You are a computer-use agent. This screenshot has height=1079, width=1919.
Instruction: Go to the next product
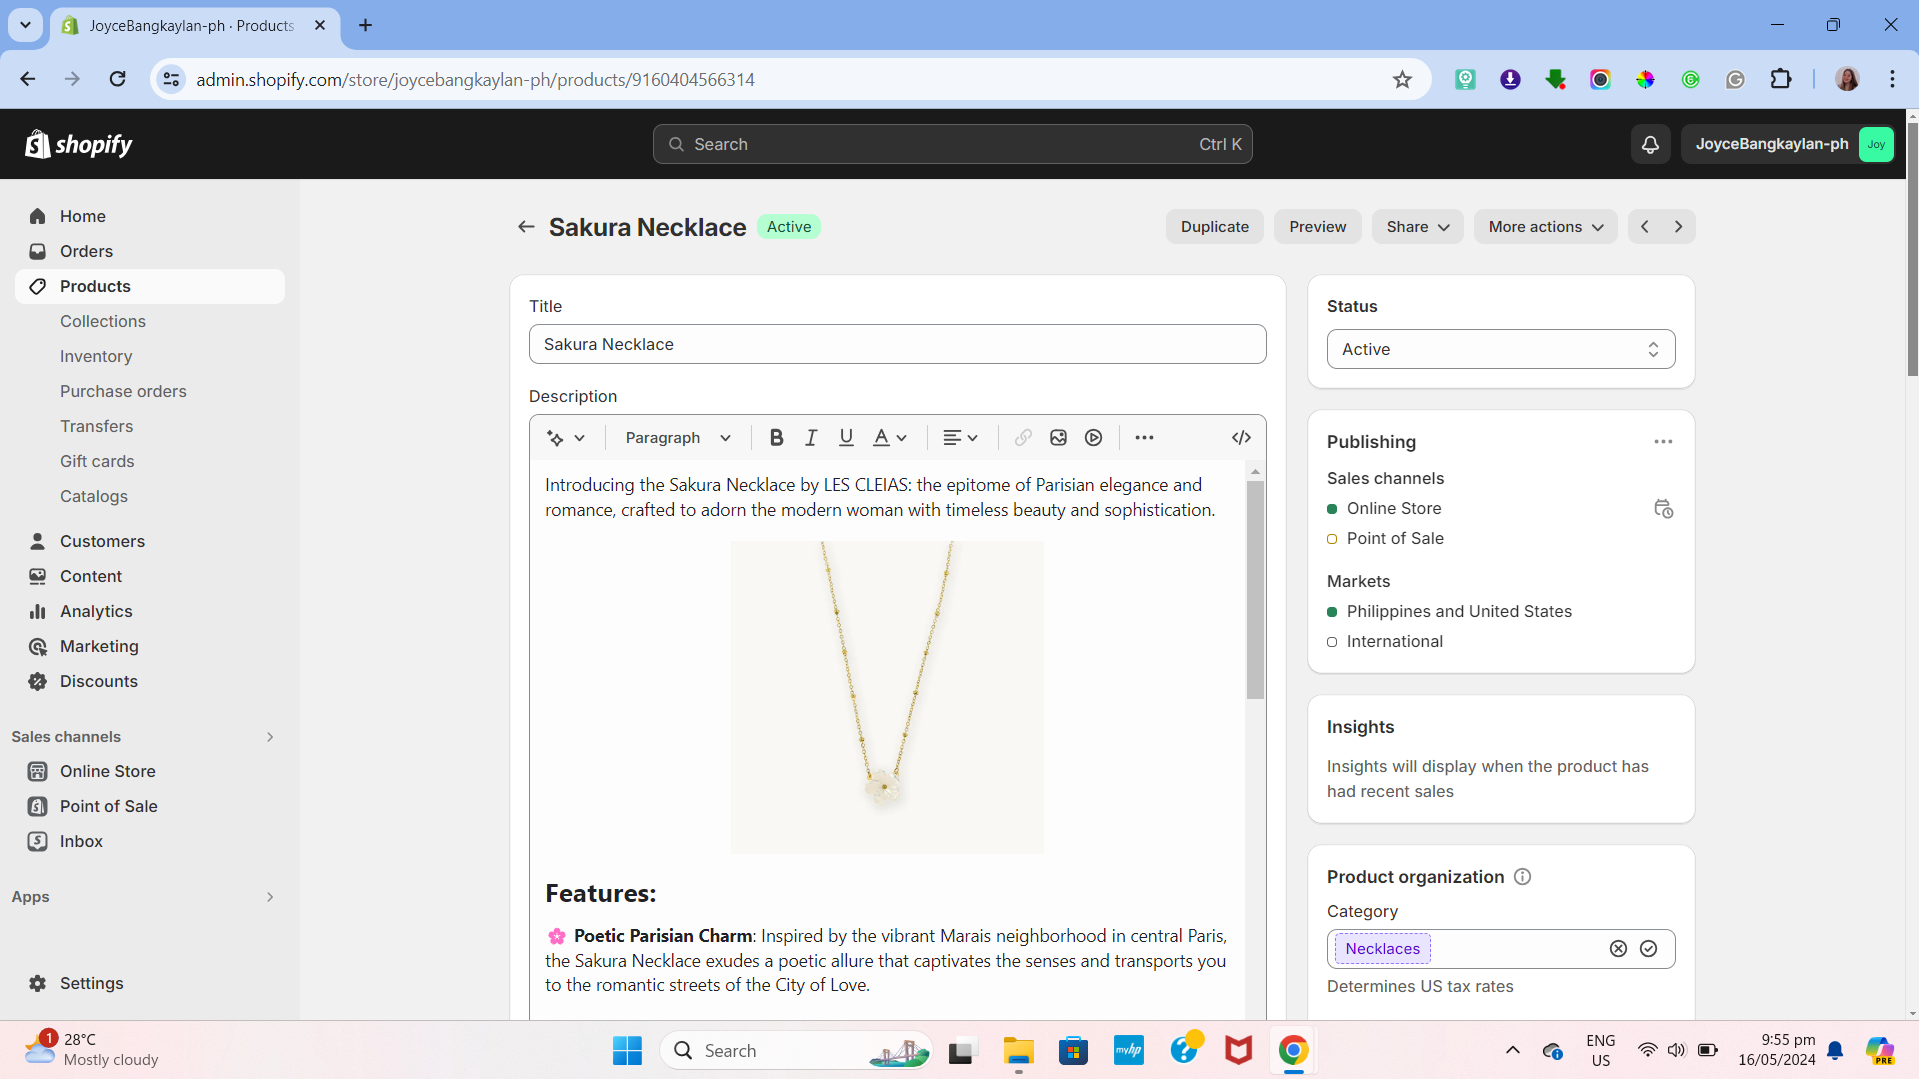[x=1679, y=227]
